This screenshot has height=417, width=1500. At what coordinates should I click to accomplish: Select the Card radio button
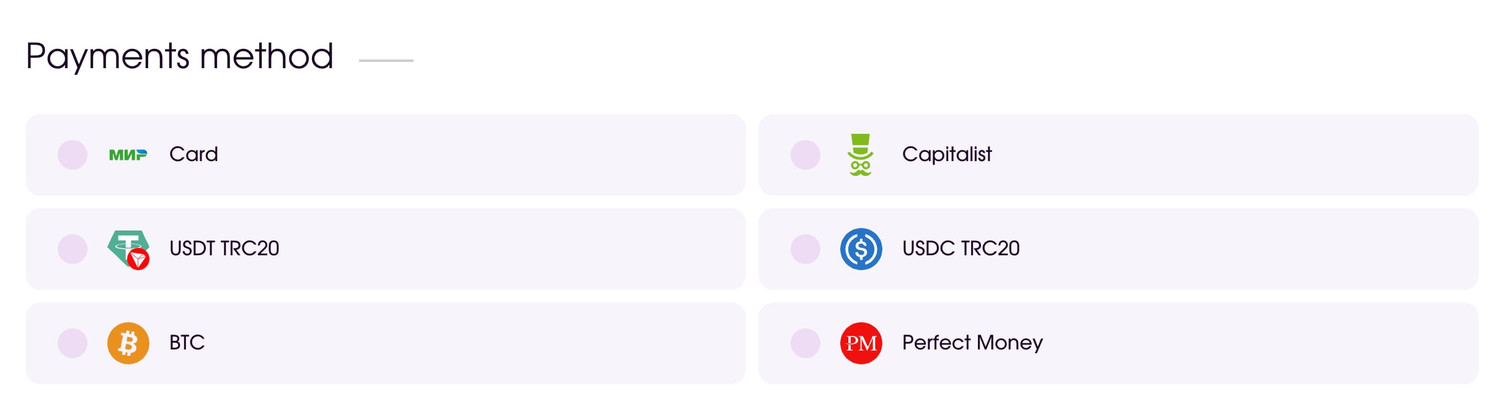coord(72,155)
